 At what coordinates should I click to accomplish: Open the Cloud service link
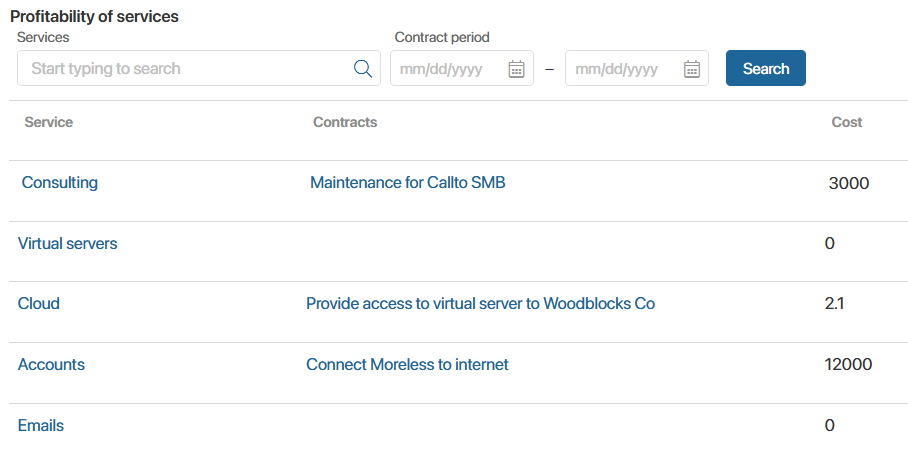click(39, 304)
